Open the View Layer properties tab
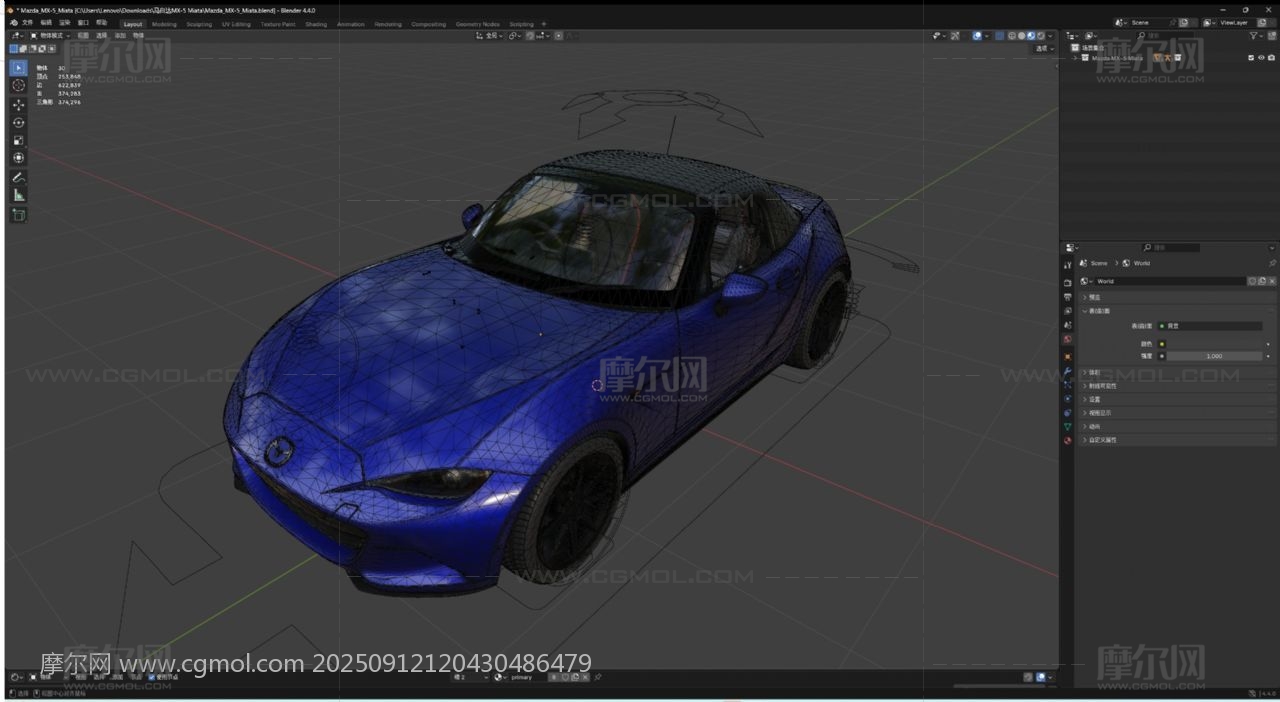The width and height of the screenshot is (1280, 702). (1068, 311)
